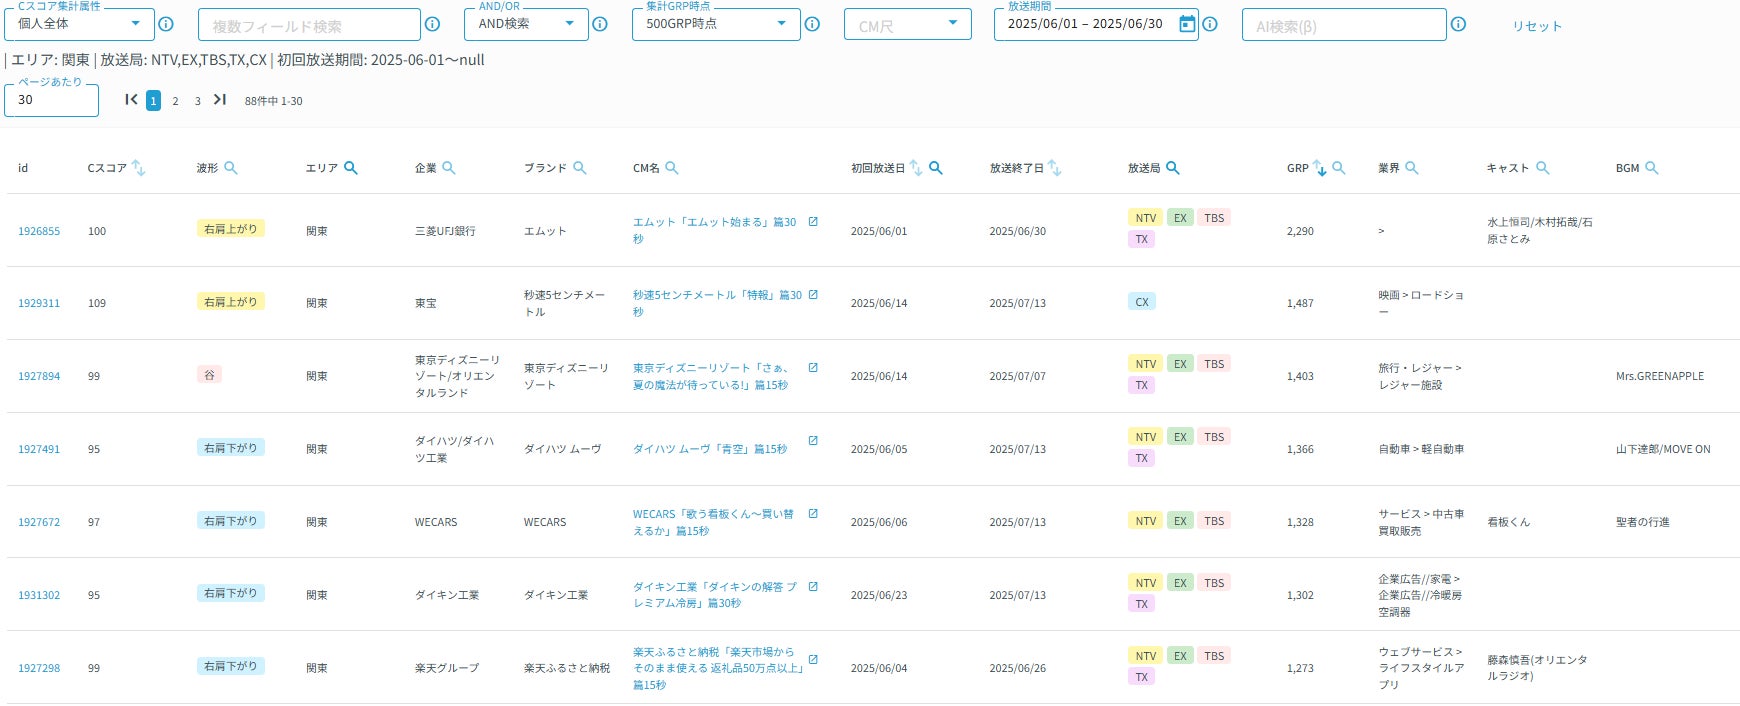The image size is (1740, 706).
Task: Click BGM cell 山下達郎/MOVE ON
Action: point(1663,449)
